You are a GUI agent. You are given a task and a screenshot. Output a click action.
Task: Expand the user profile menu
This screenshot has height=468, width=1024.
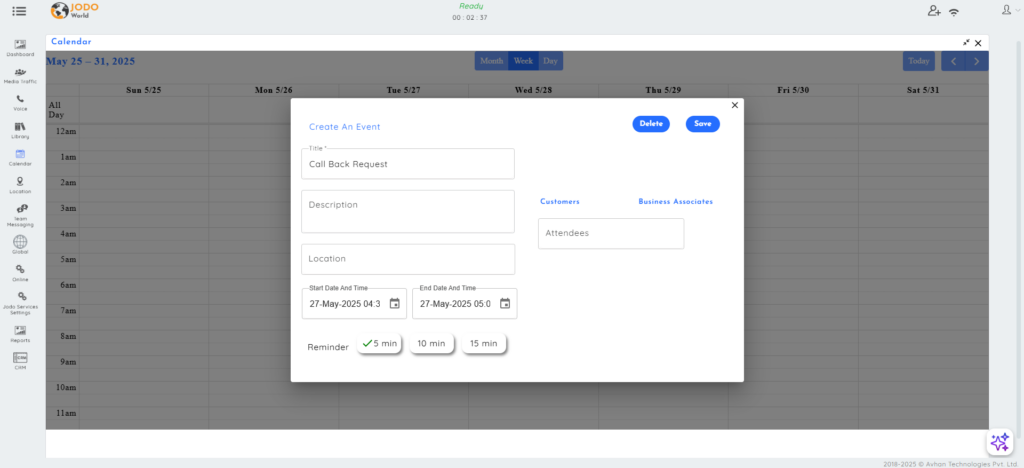click(x=1008, y=10)
